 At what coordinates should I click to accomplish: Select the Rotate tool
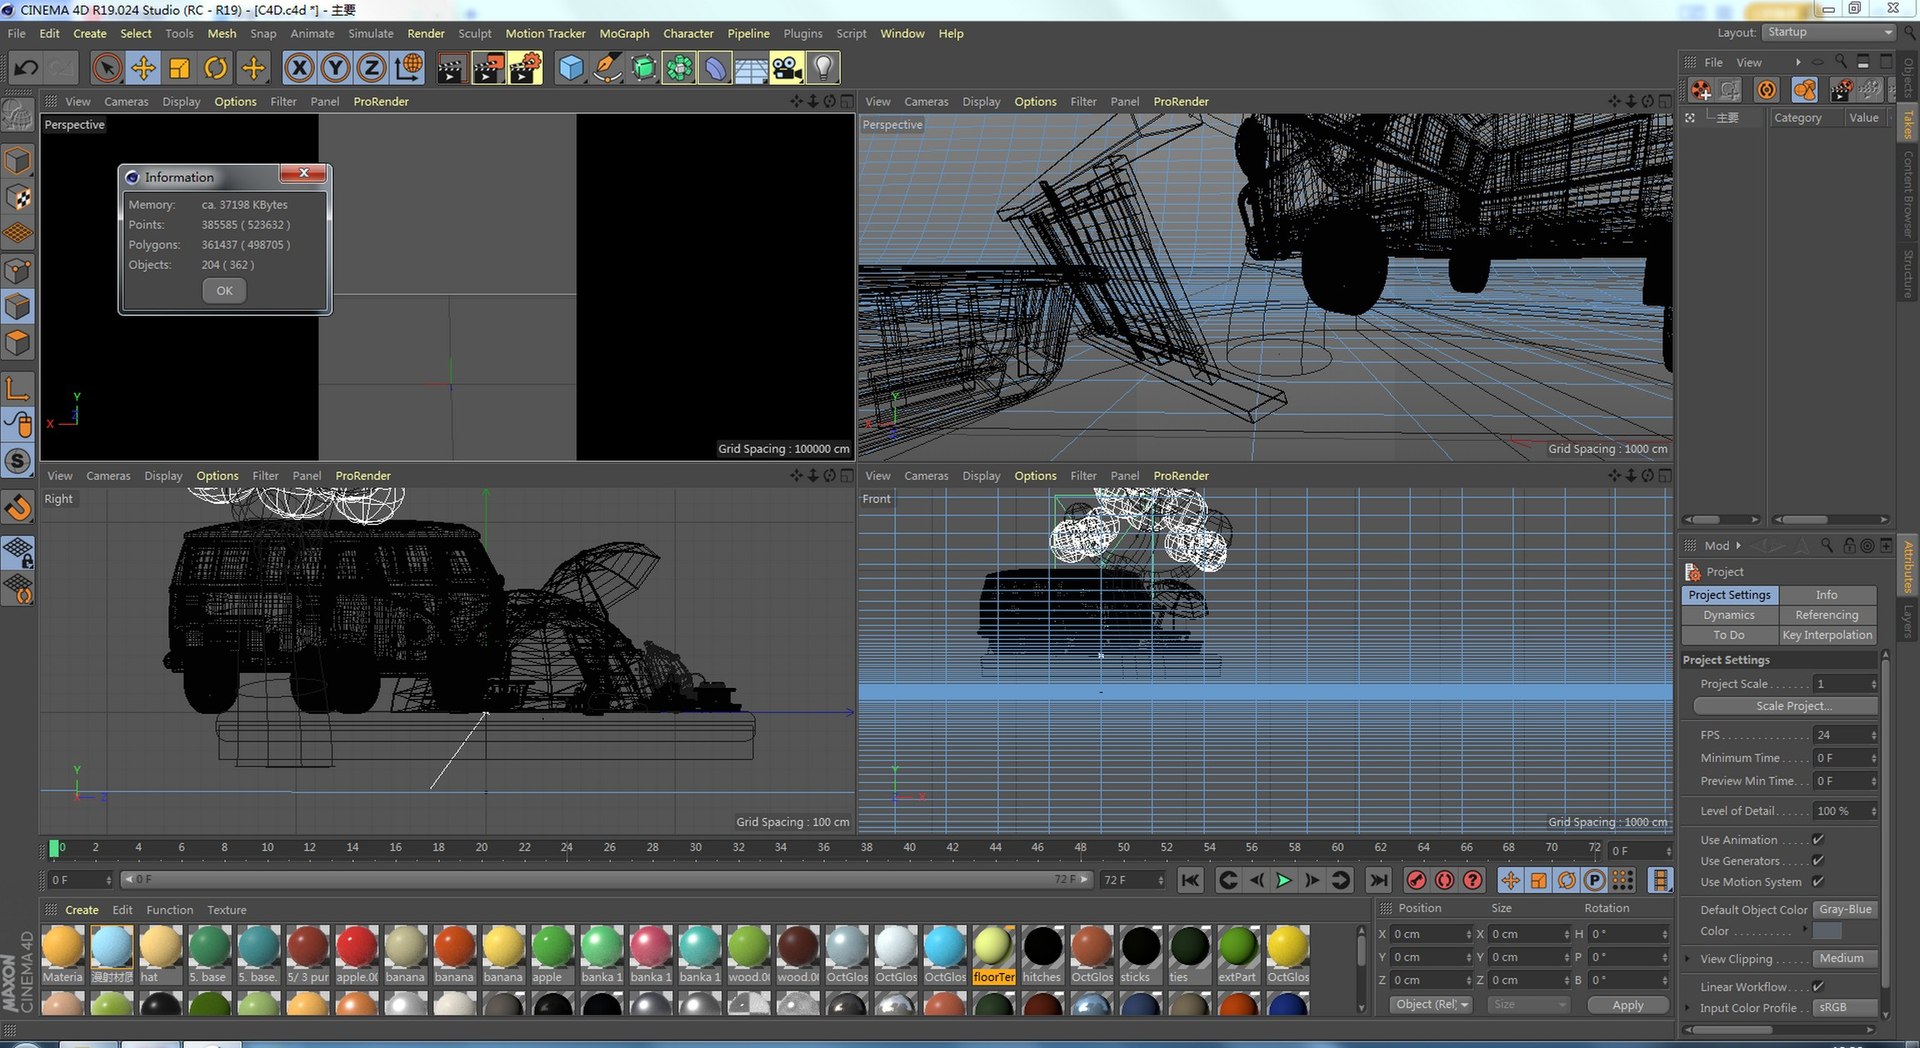coord(215,68)
